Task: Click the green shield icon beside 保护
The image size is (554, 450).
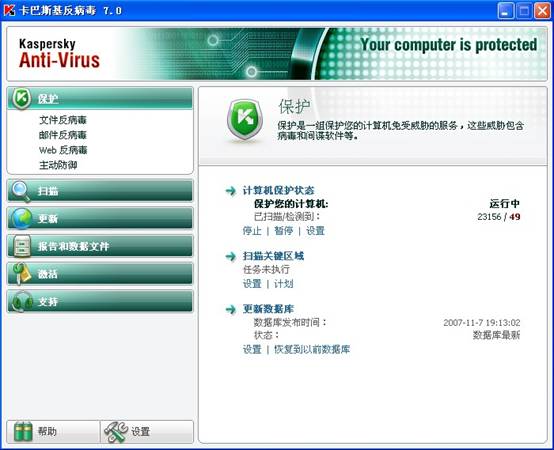Action: (22, 98)
